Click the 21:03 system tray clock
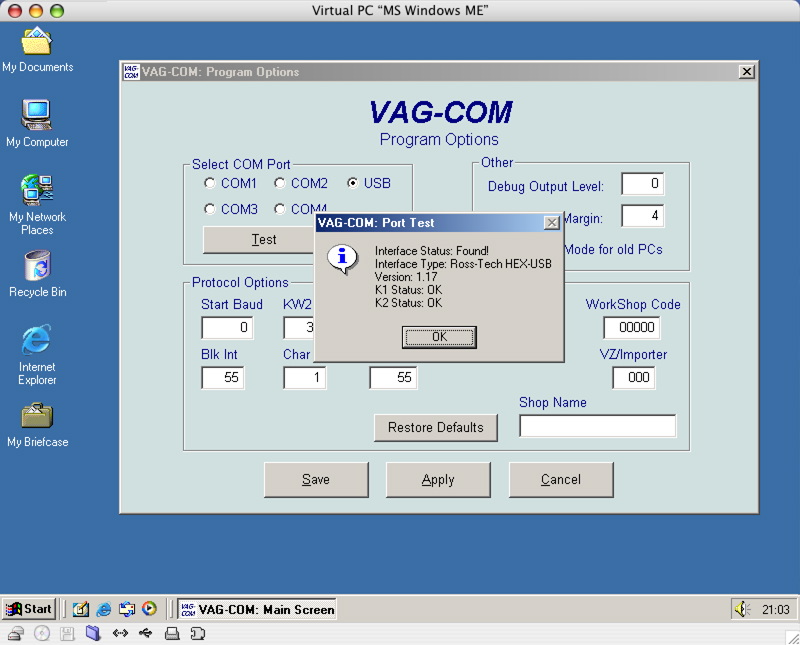Image resolution: width=800 pixels, height=645 pixels. point(776,610)
